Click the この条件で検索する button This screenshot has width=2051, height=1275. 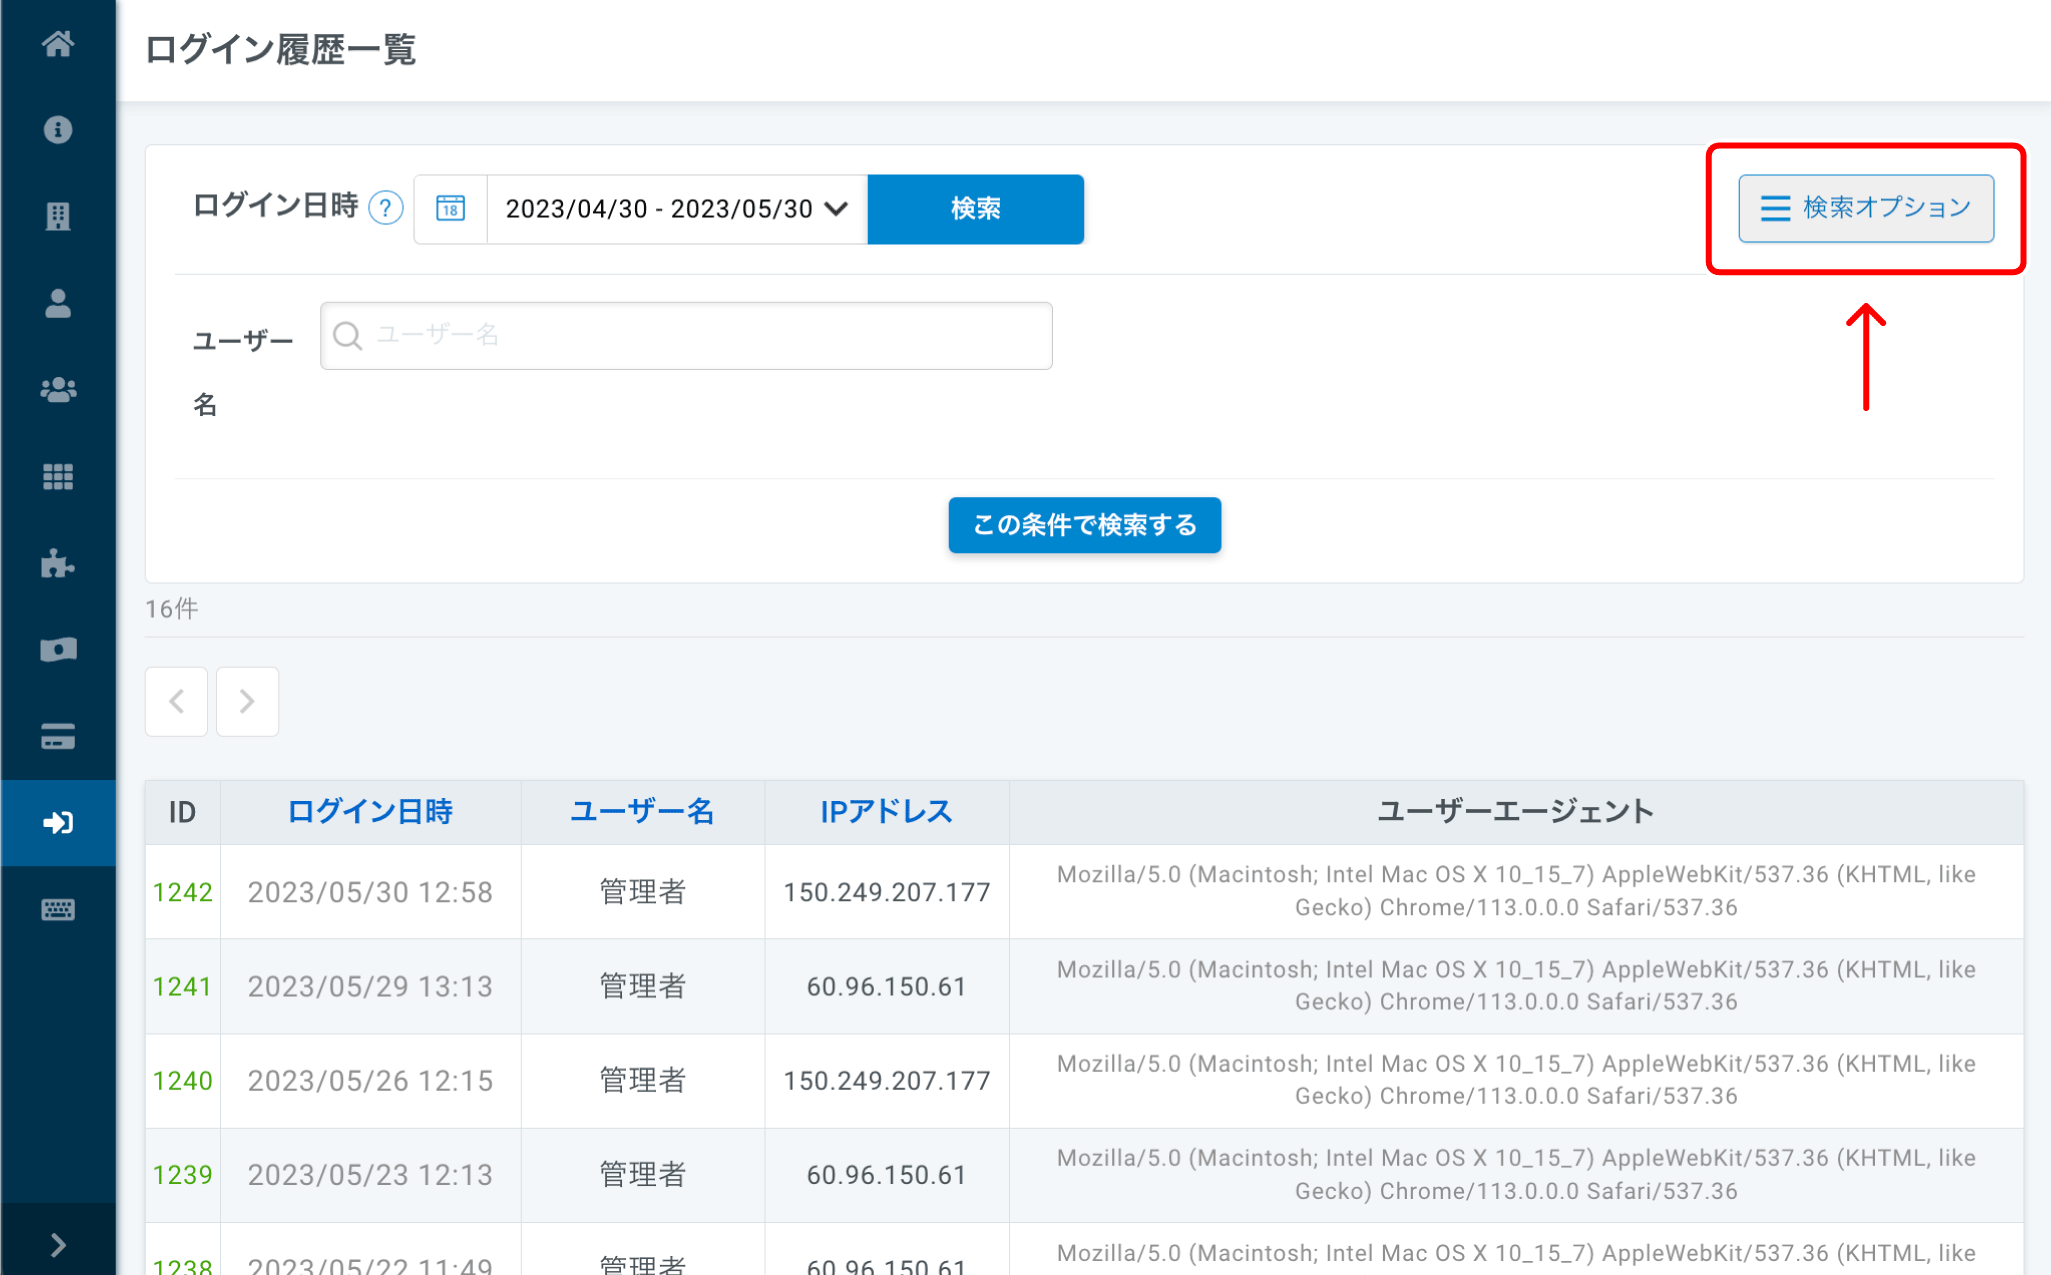pyautogui.click(x=1084, y=525)
